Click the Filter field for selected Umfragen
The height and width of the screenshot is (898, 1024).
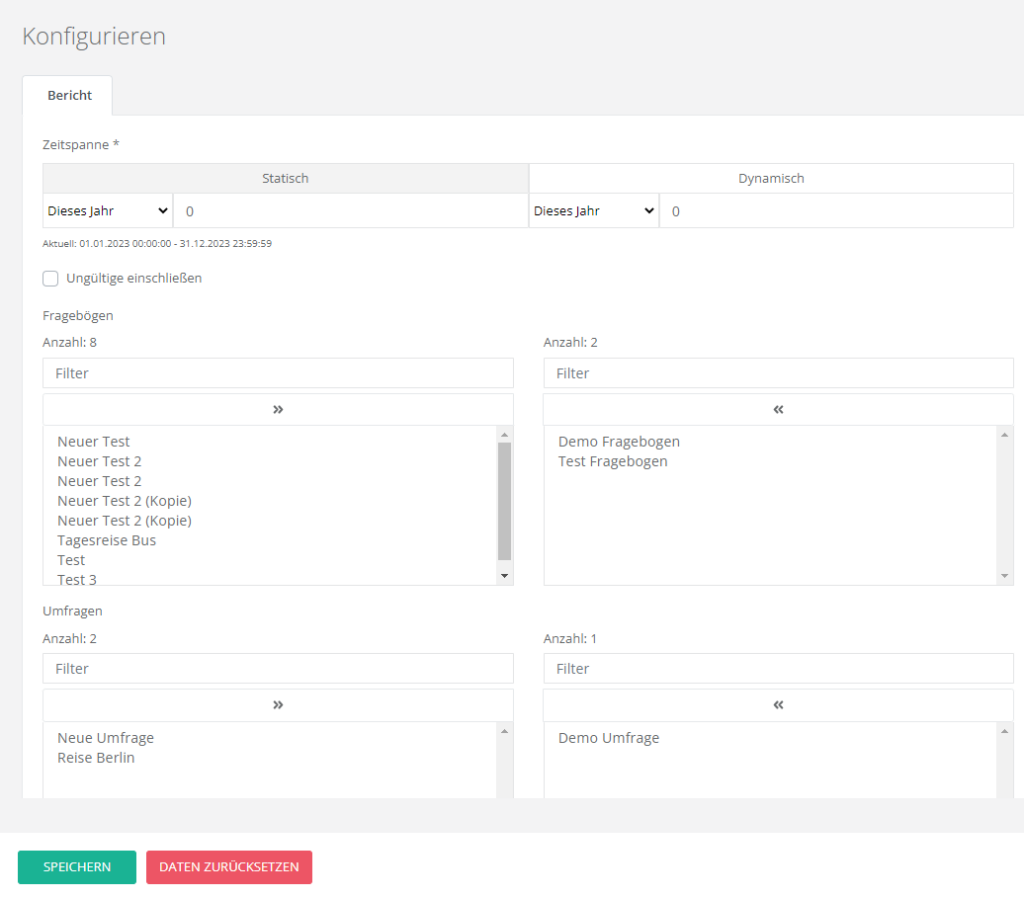[778, 668]
